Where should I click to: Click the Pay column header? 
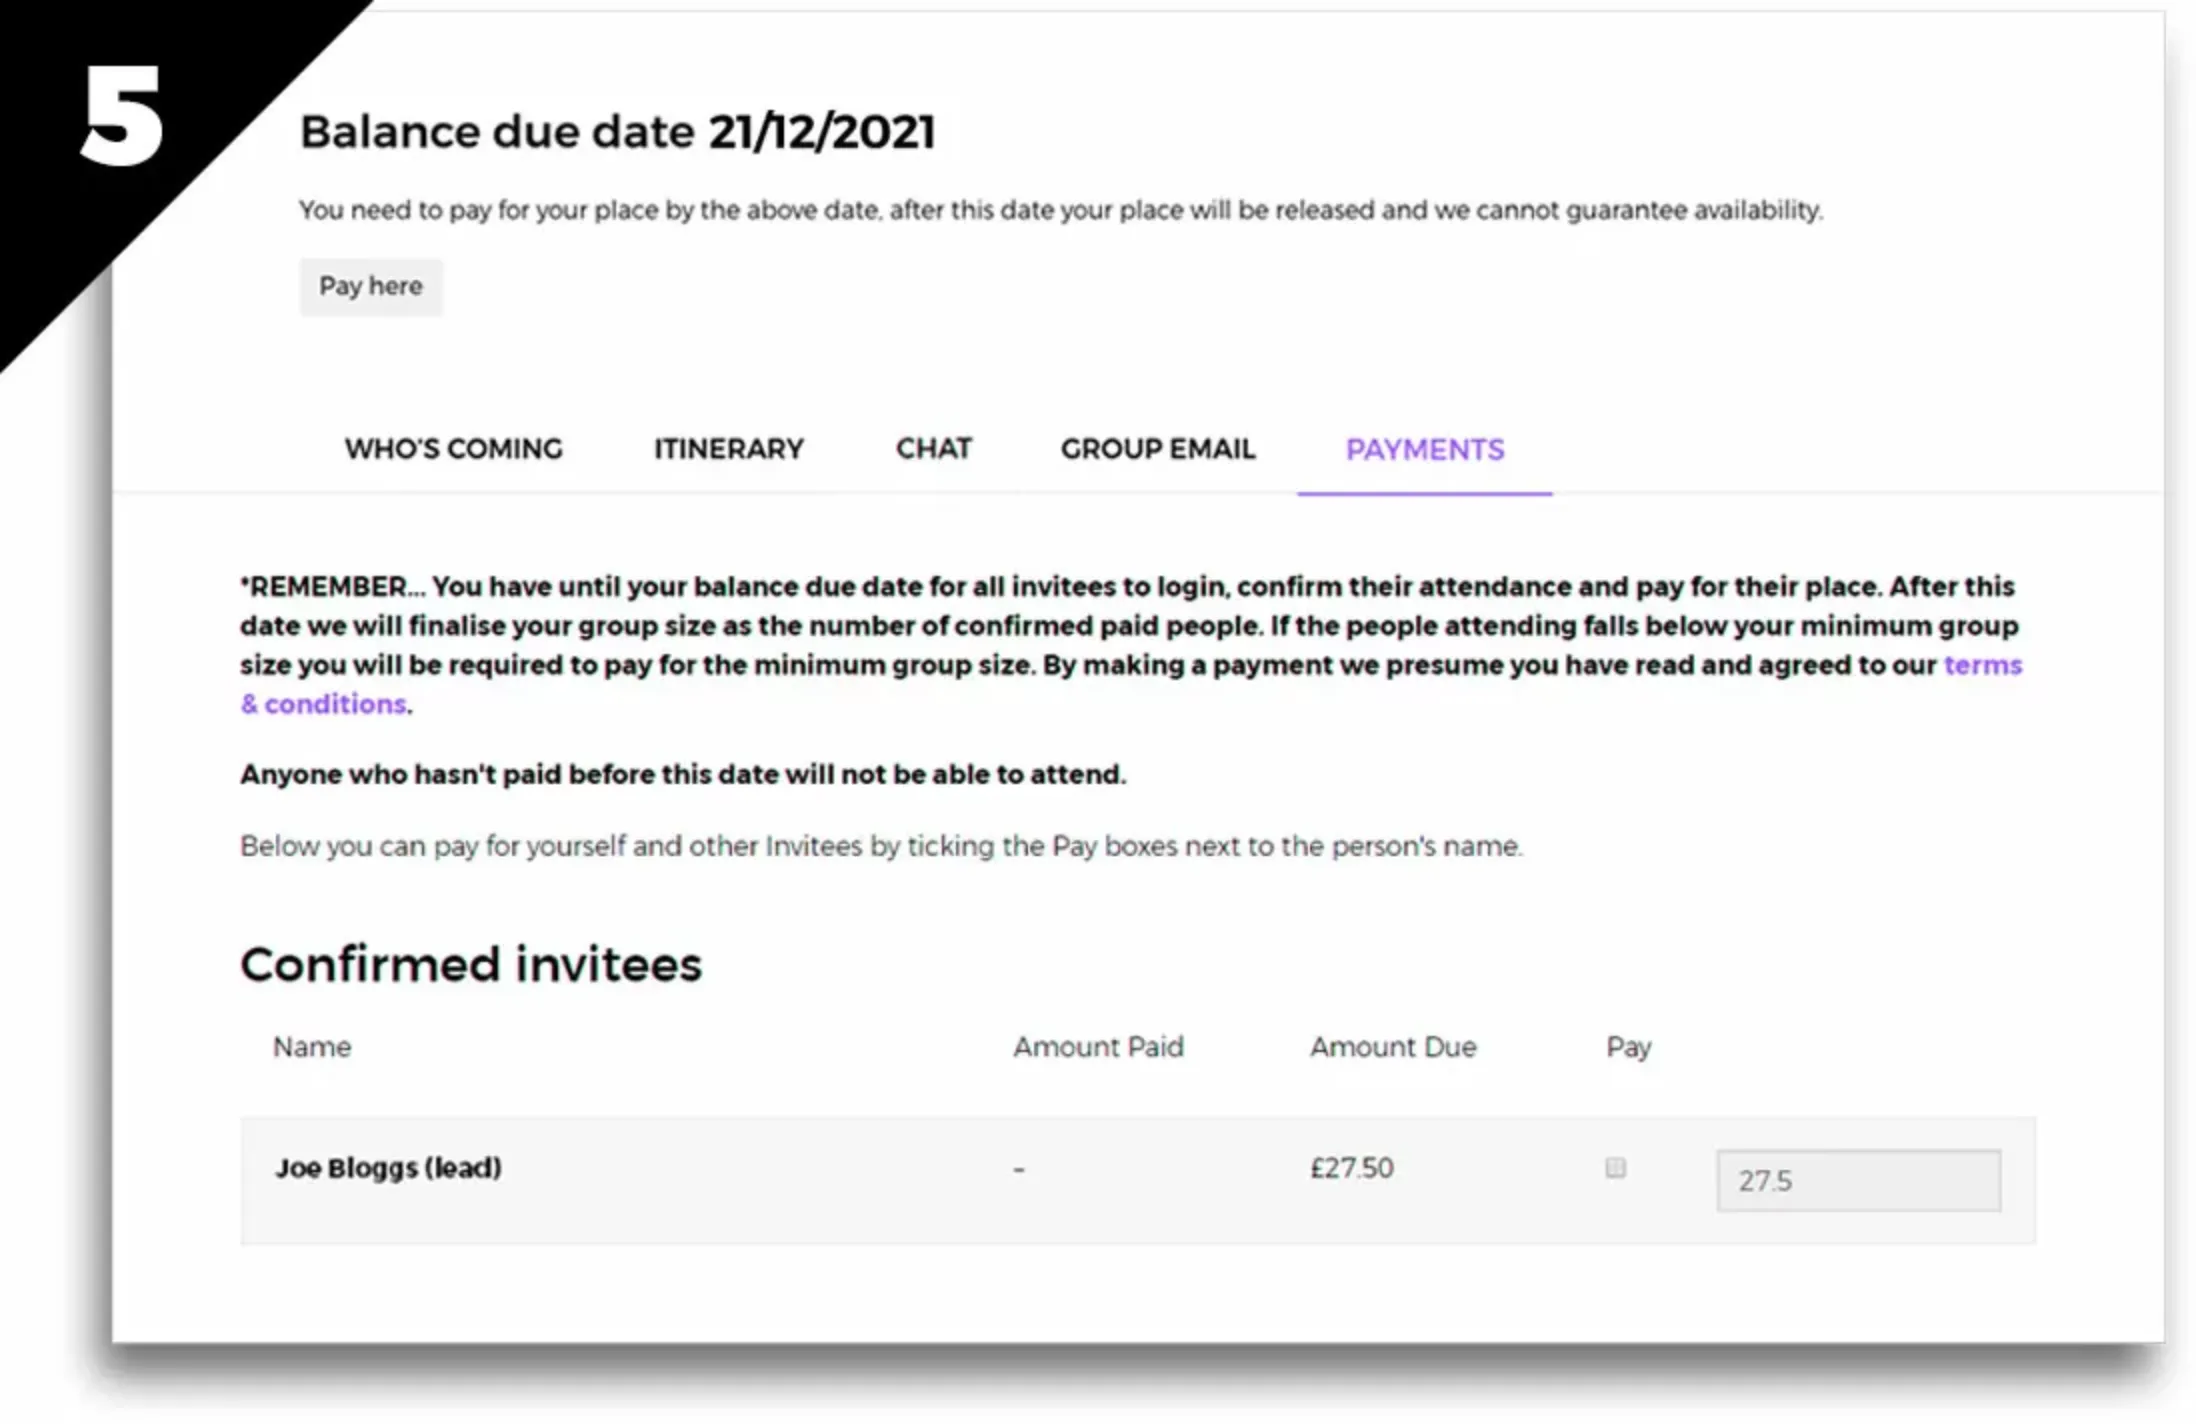pyautogui.click(x=1627, y=1047)
